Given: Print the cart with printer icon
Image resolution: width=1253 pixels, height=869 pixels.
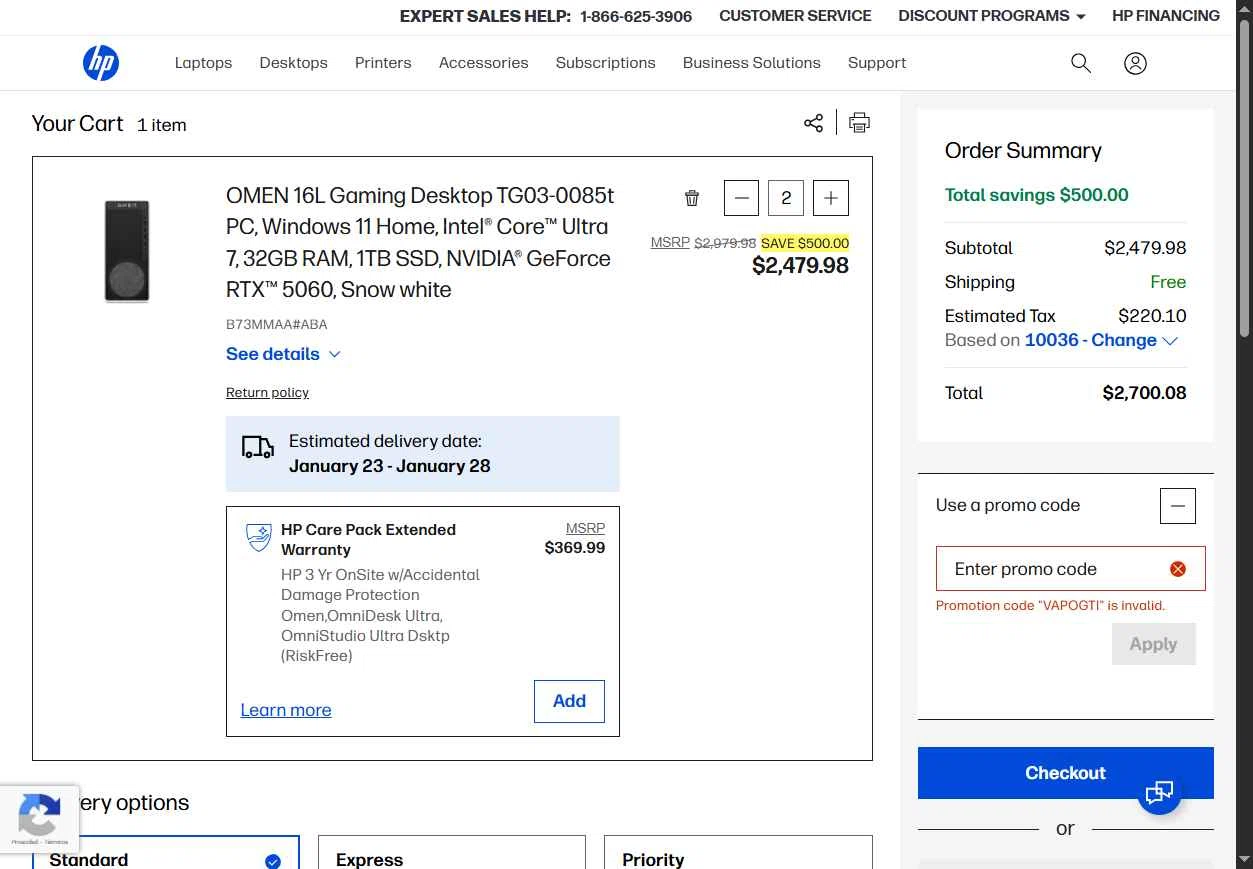Looking at the screenshot, I should click(x=859, y=123).
